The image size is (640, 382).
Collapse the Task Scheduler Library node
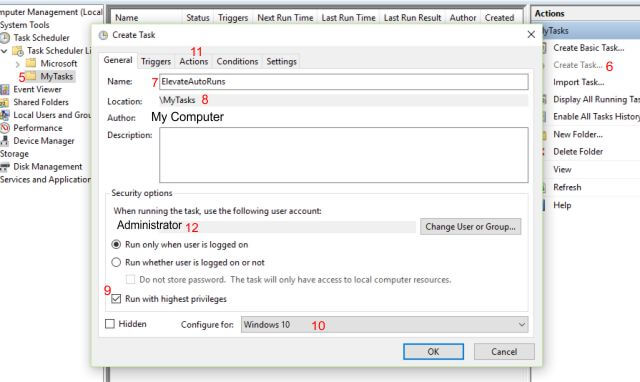tap(4, 51)
